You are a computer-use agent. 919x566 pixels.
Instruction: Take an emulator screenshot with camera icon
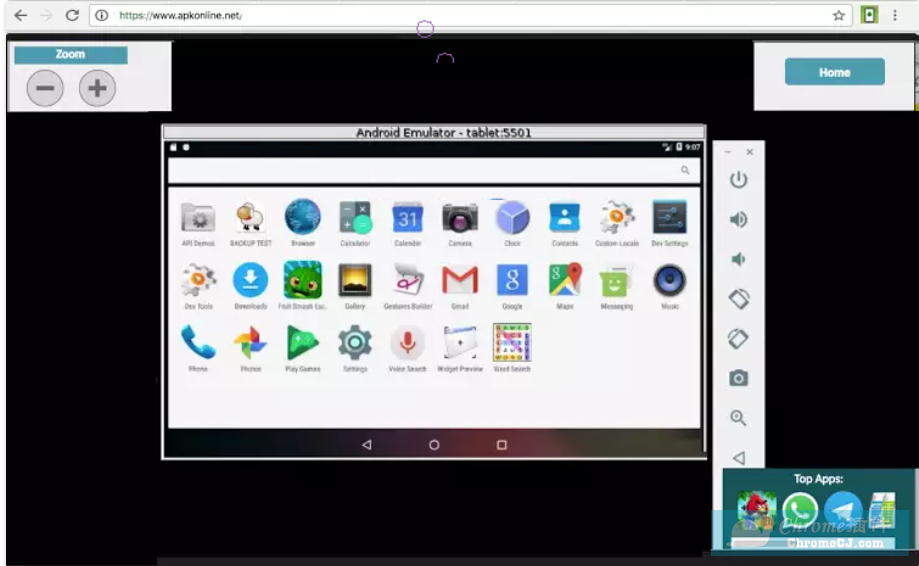point(738,378)
